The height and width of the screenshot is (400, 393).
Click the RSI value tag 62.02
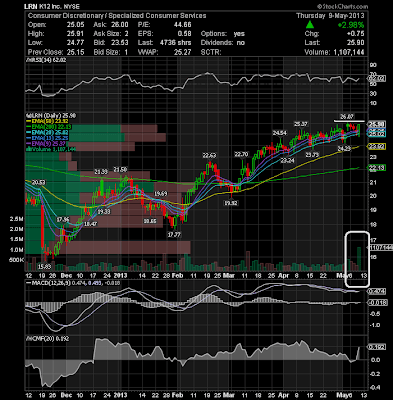pos(377,79)
